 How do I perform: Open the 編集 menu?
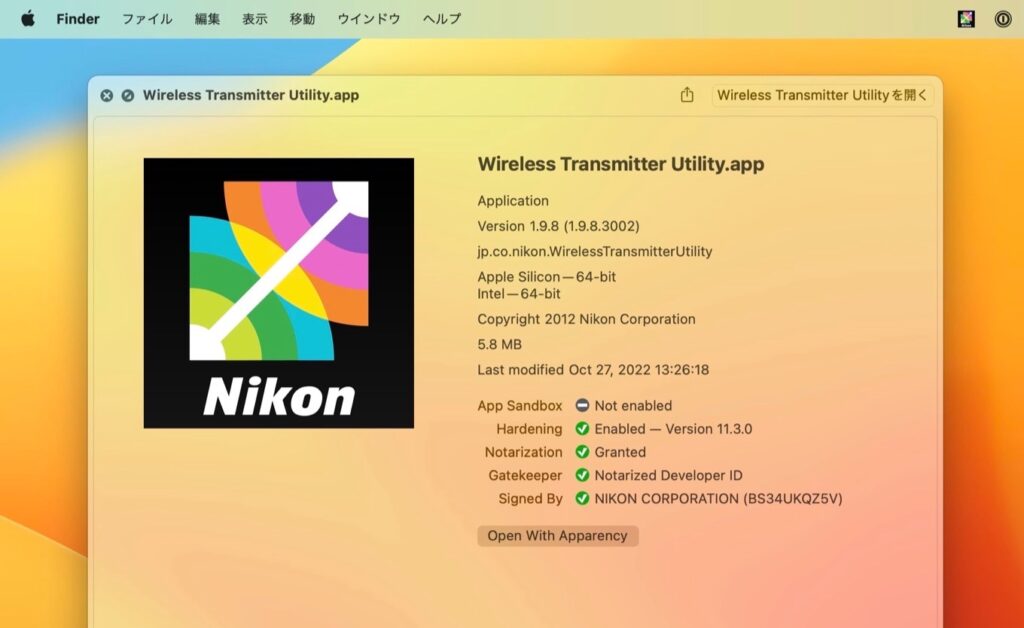[207, 19]
